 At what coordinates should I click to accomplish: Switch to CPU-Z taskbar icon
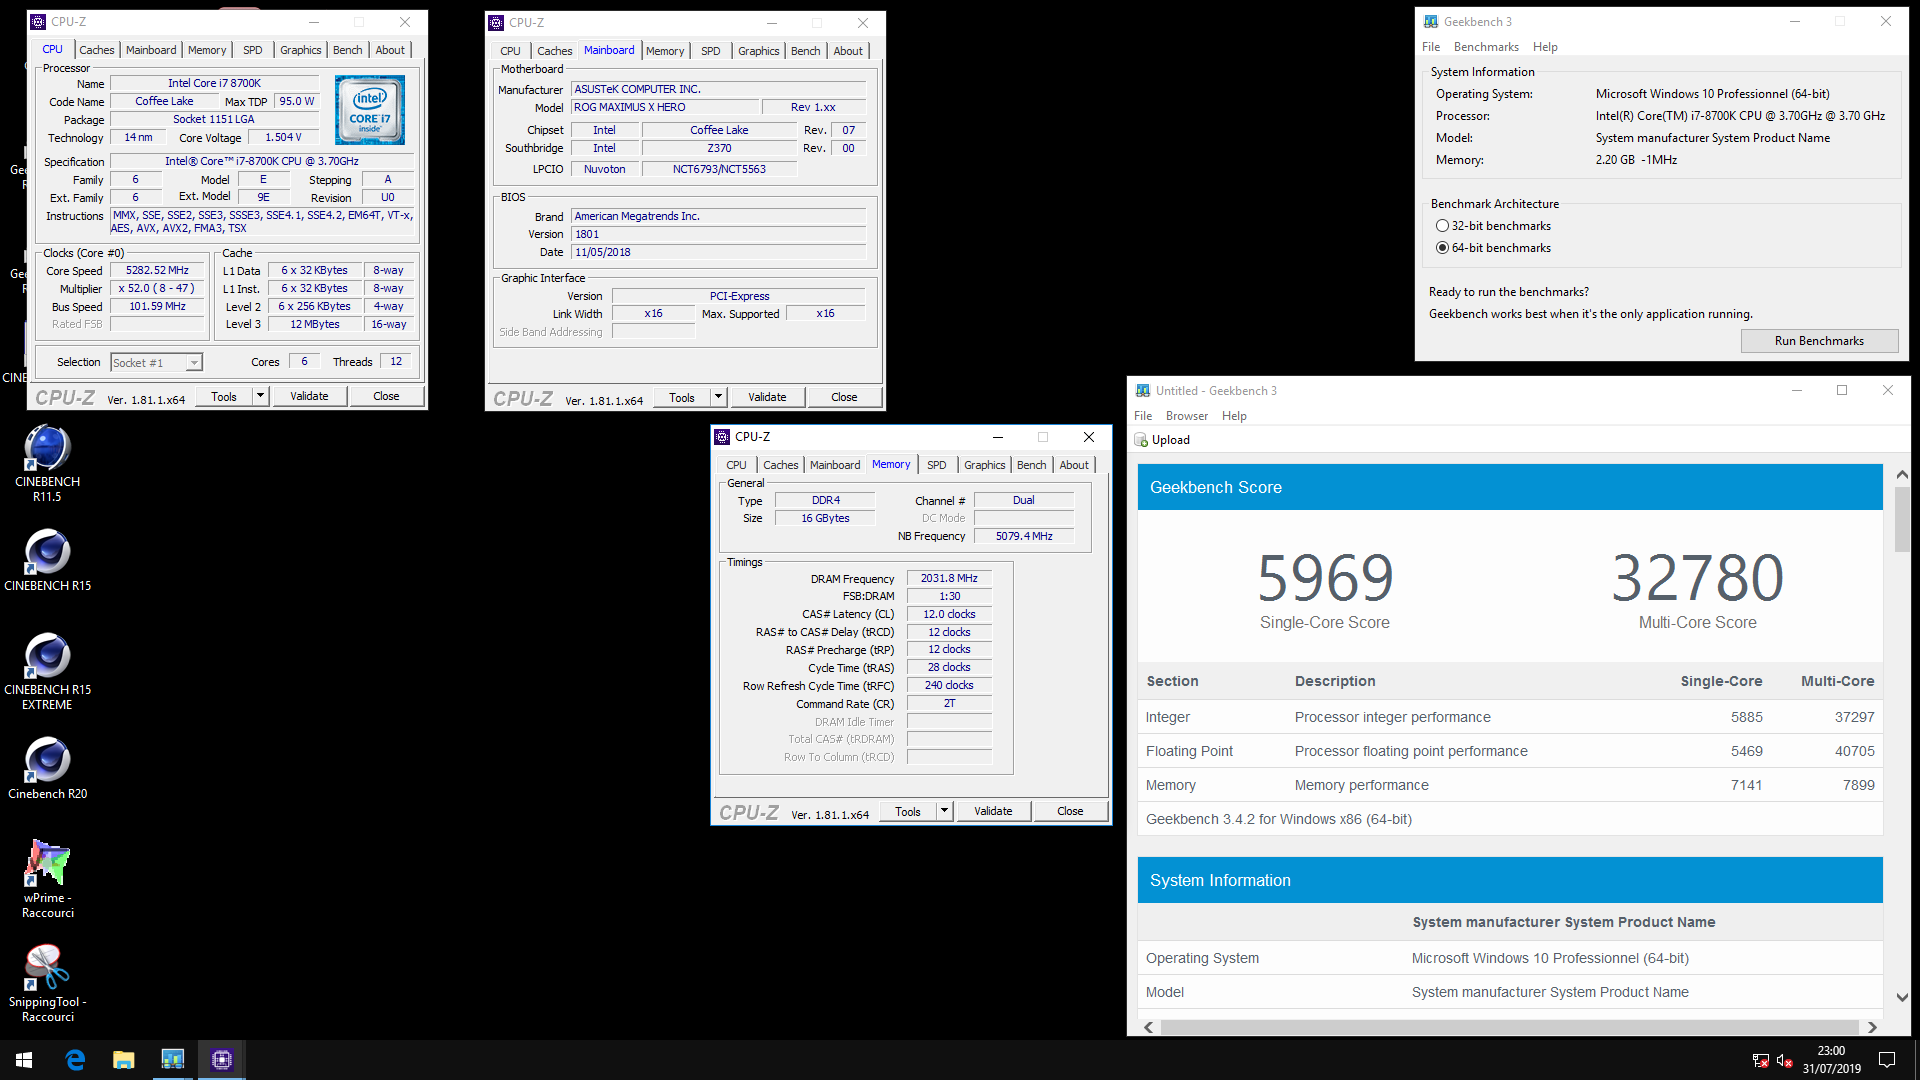point(222,1060)
